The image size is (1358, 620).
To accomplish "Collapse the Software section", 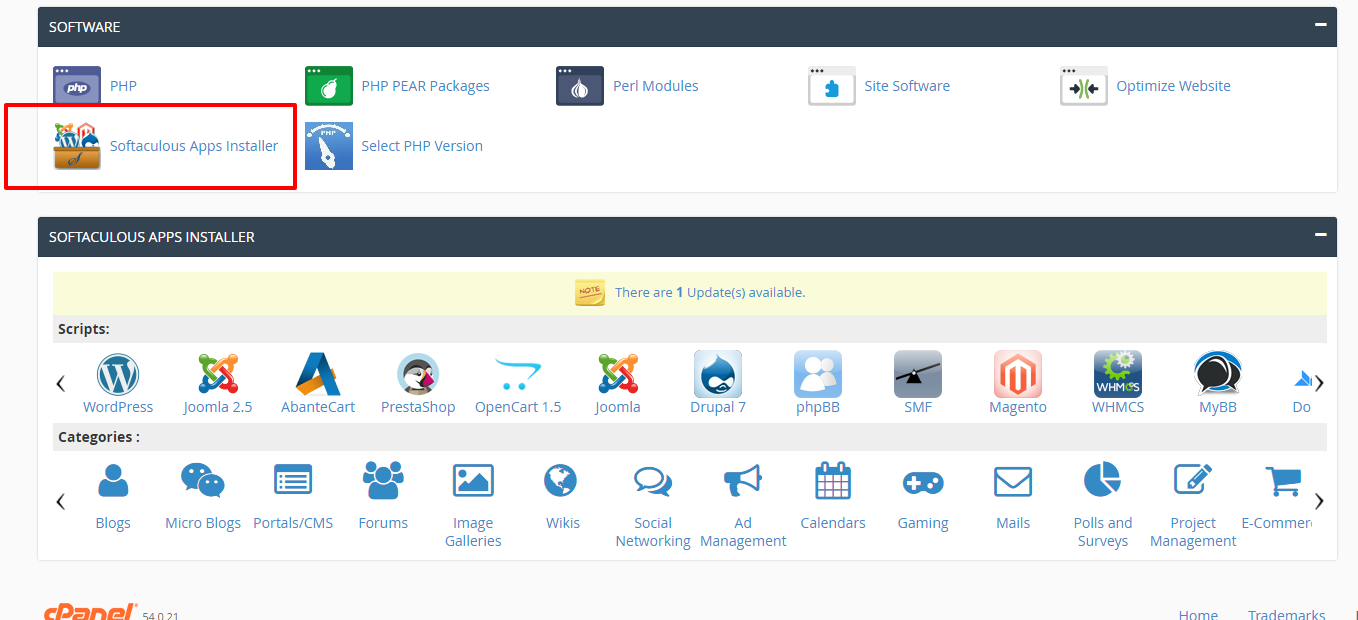I will [x=1321, y=25].
